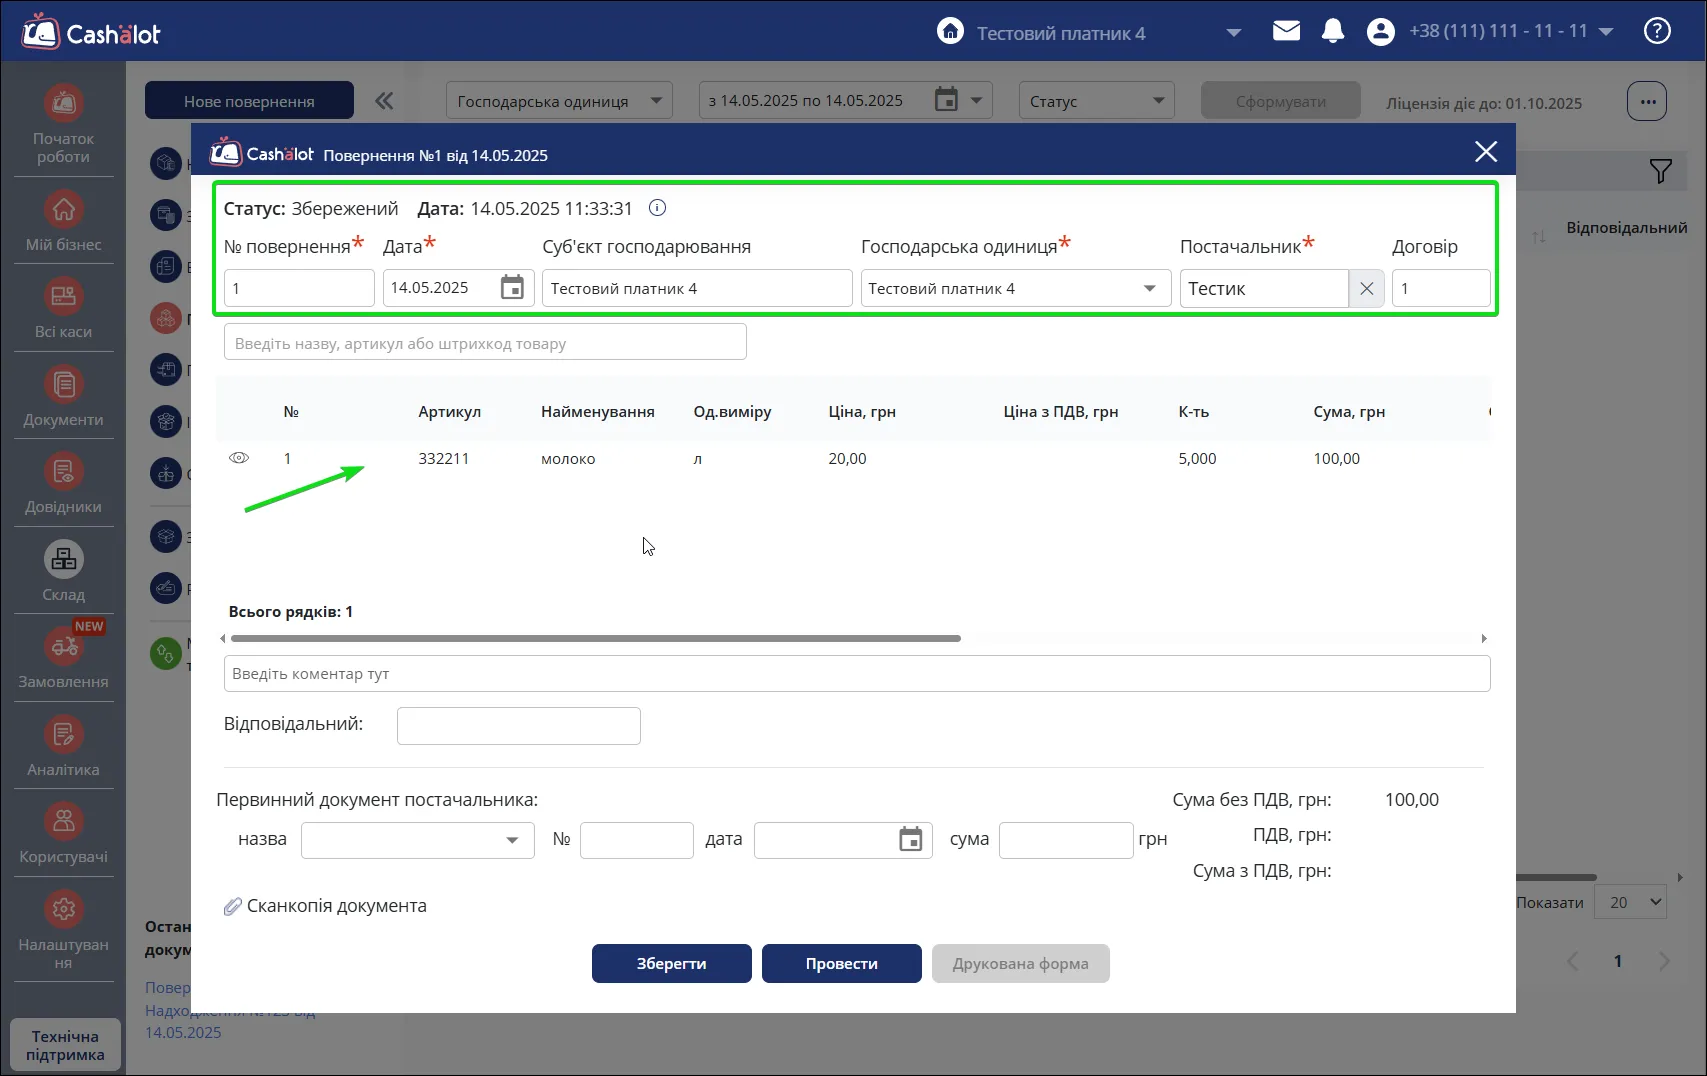This screenshot has height=1076, width=1707.
Task: Click the Провести button
Action: click(x=842, y=964)
